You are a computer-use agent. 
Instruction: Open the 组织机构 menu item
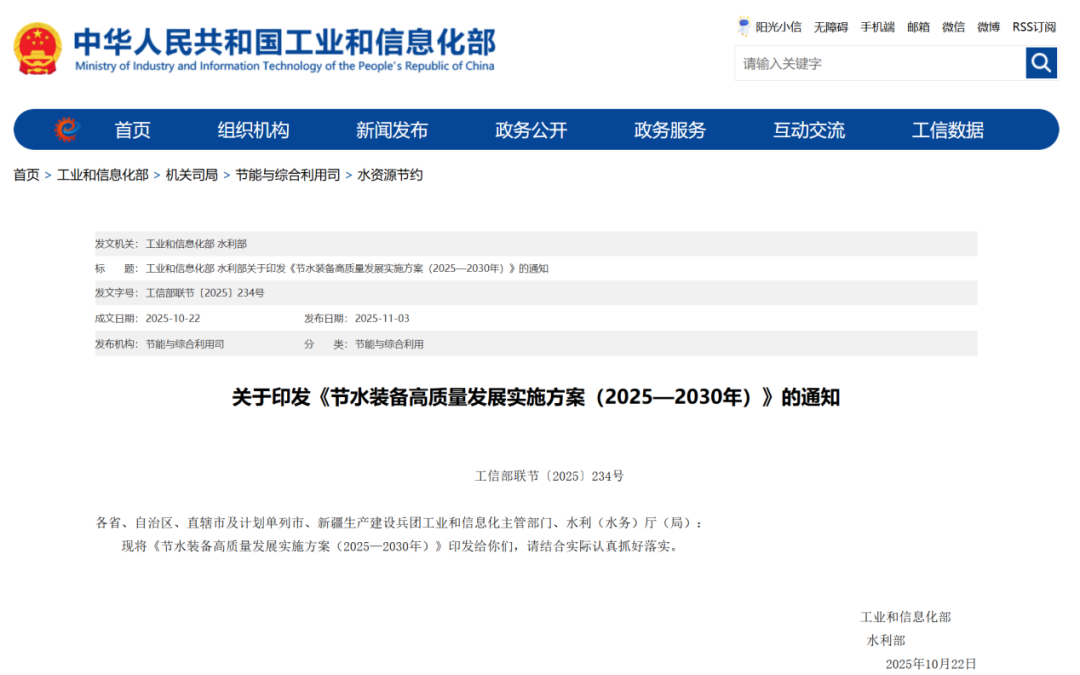[253, 130]
